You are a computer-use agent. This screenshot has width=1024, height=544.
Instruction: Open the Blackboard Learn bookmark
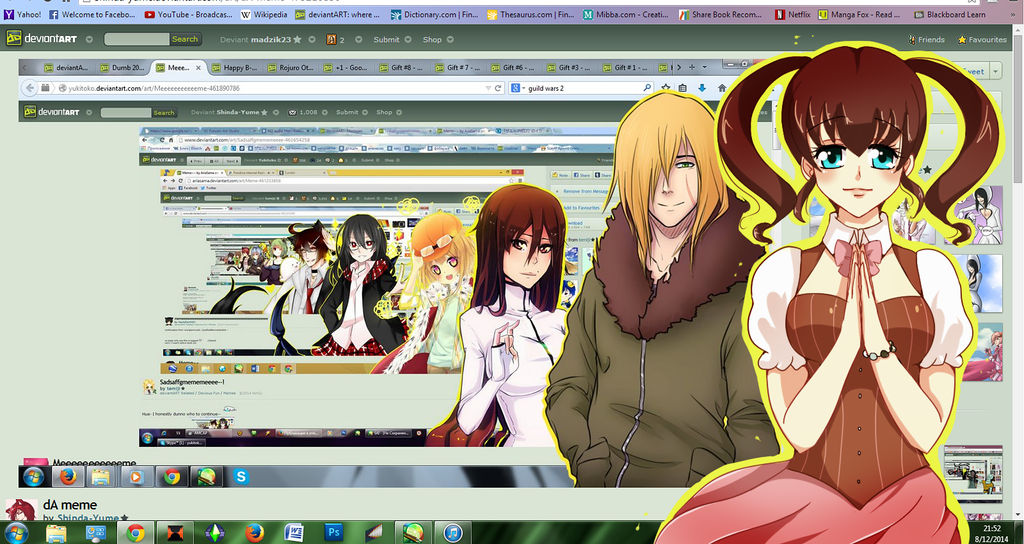(x=950, y=14)
